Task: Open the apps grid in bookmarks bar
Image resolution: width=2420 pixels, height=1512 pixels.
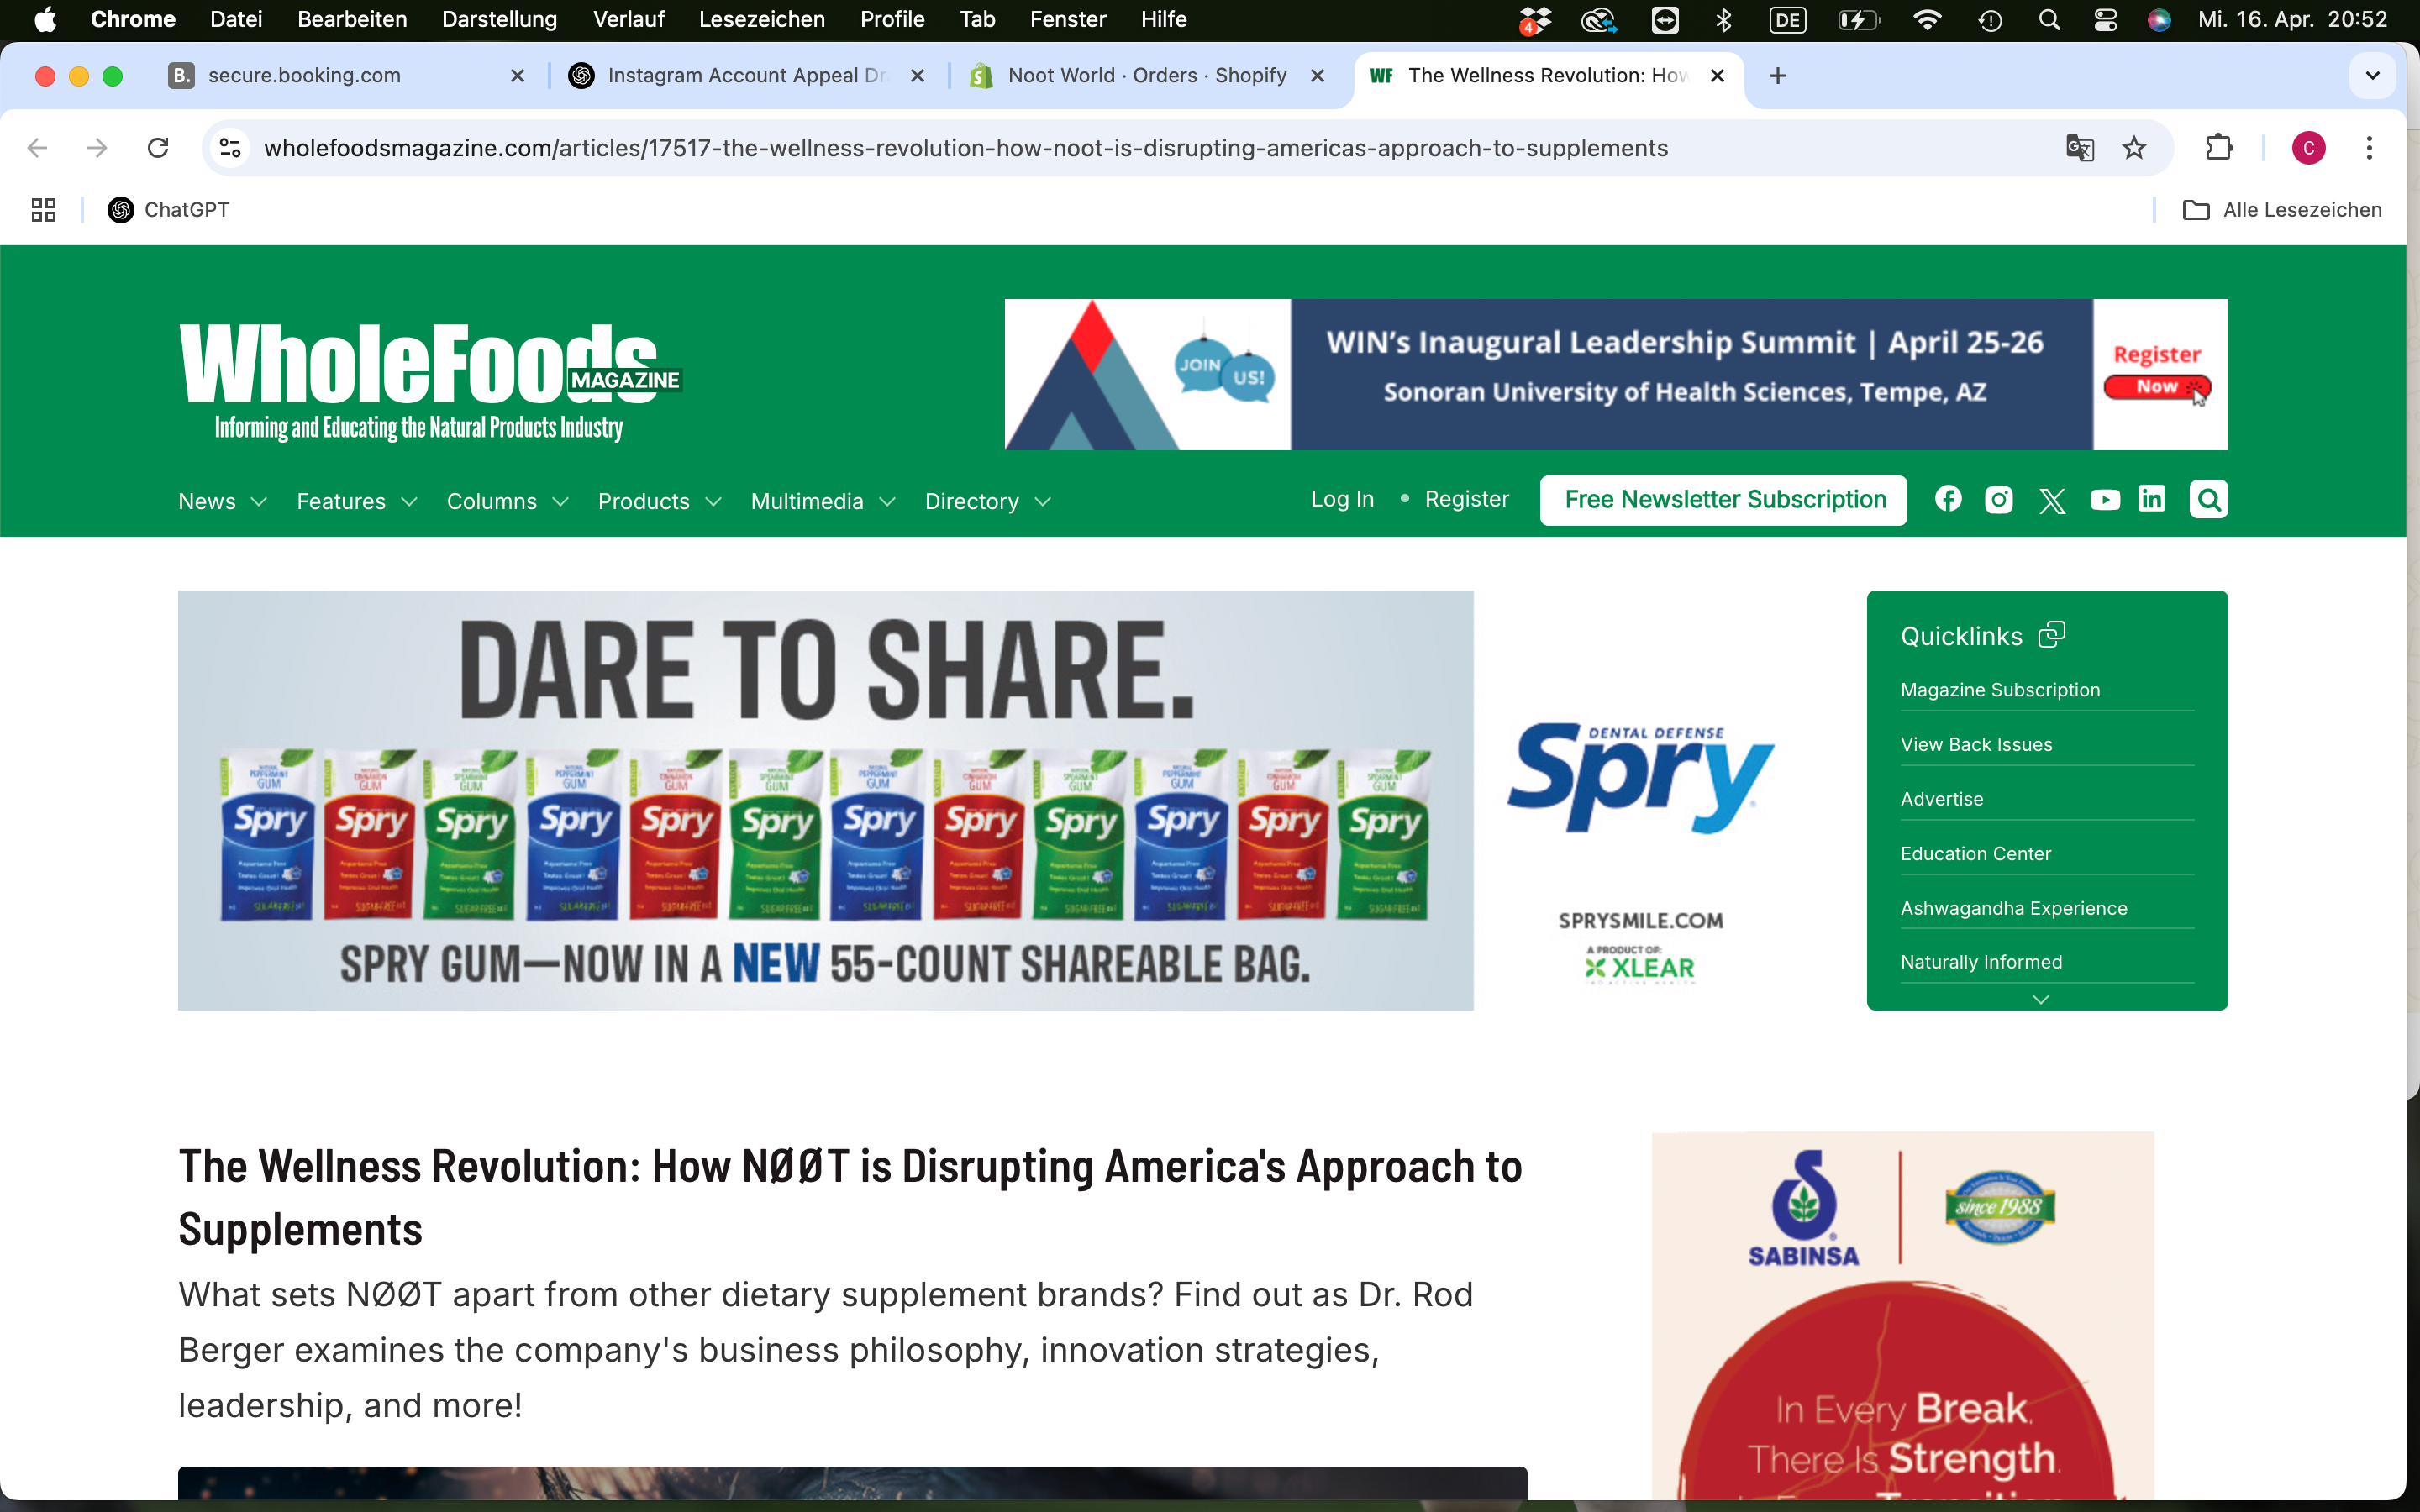Action: click(x=43, y=210)
